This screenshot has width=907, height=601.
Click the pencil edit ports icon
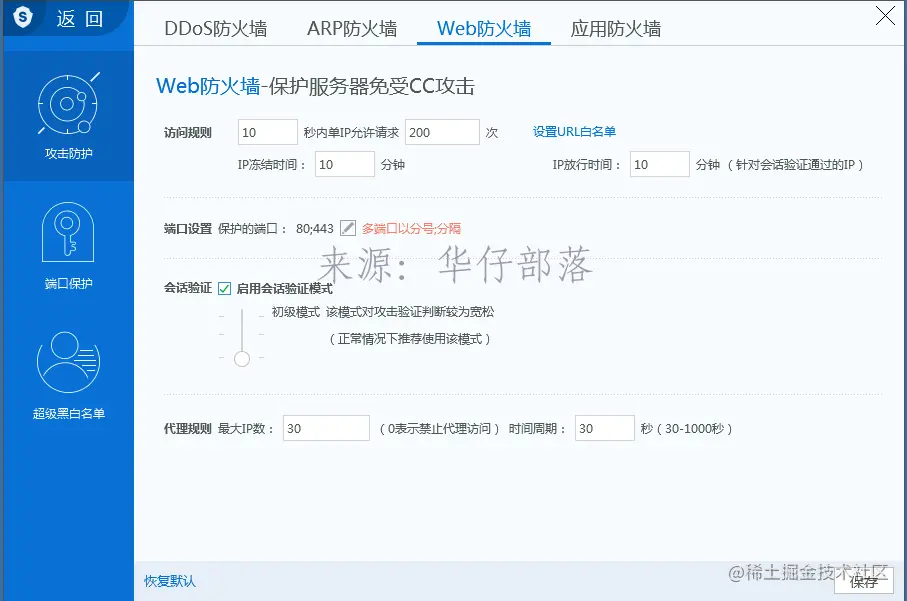pos(348,228)
